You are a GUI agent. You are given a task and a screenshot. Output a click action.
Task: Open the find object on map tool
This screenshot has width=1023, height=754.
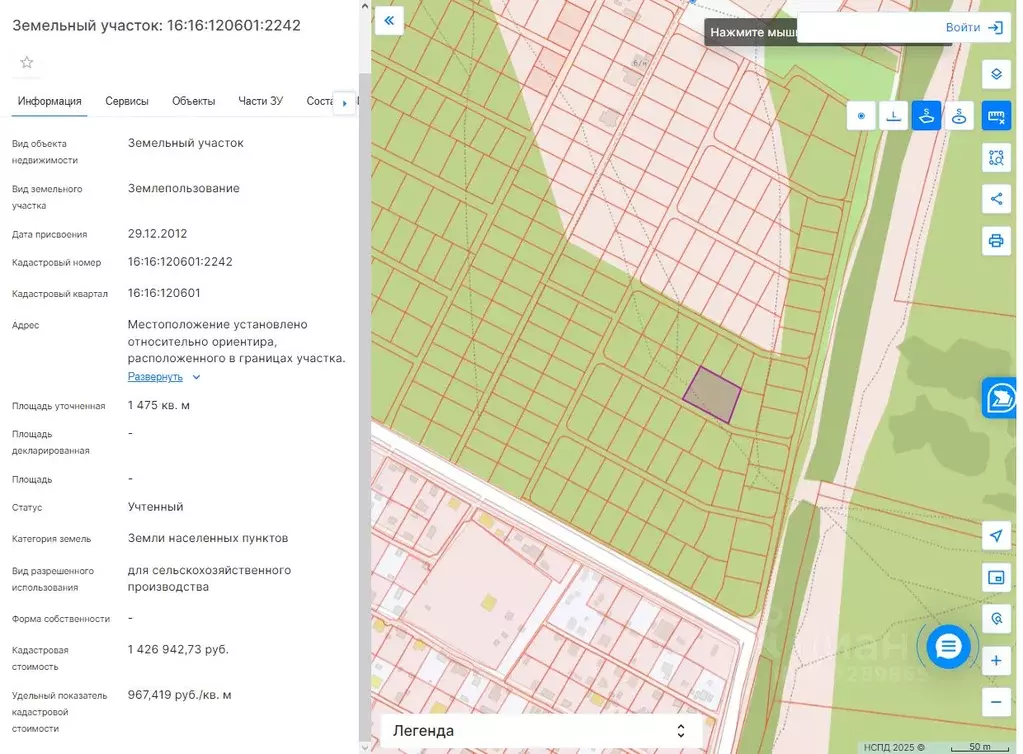996,618
